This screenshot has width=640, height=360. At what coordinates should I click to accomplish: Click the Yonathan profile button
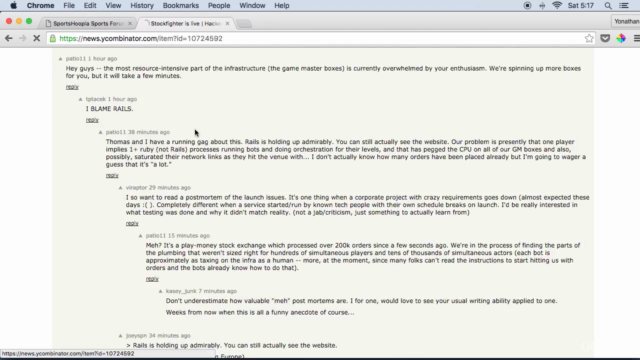pos(626,21)
